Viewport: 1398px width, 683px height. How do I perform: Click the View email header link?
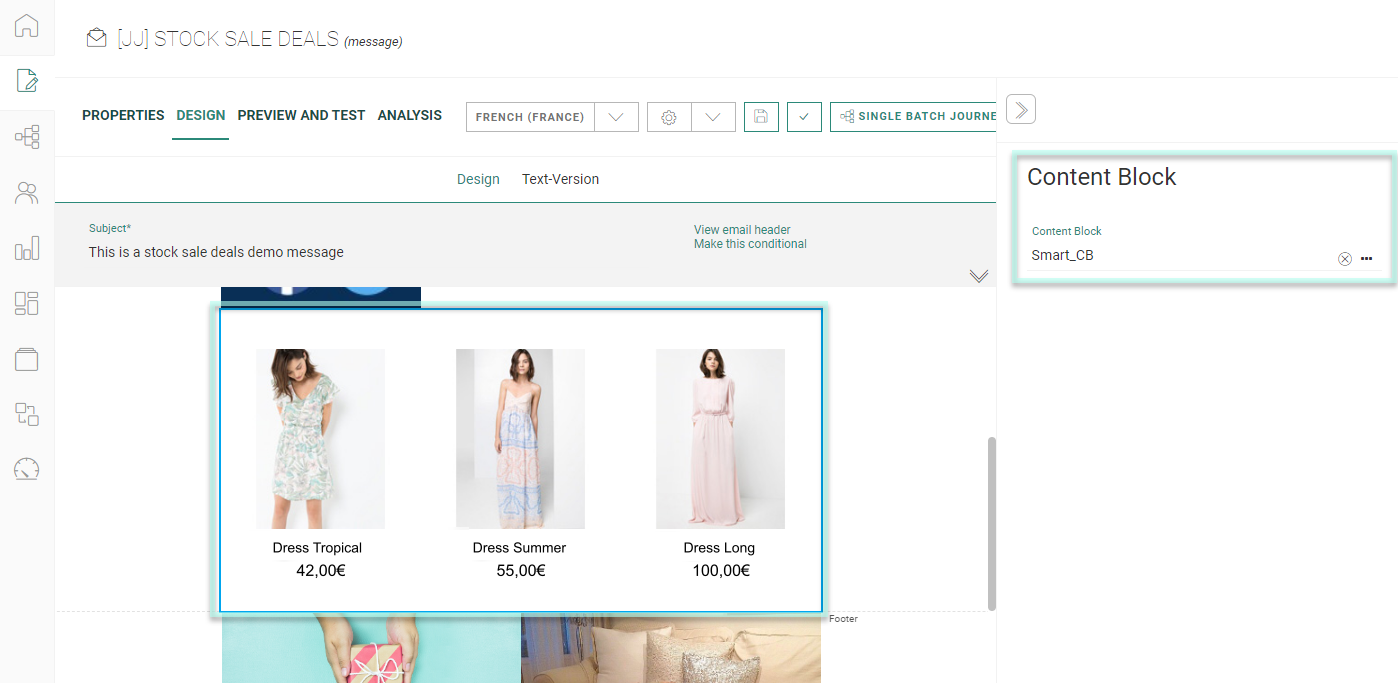point(742,230)
